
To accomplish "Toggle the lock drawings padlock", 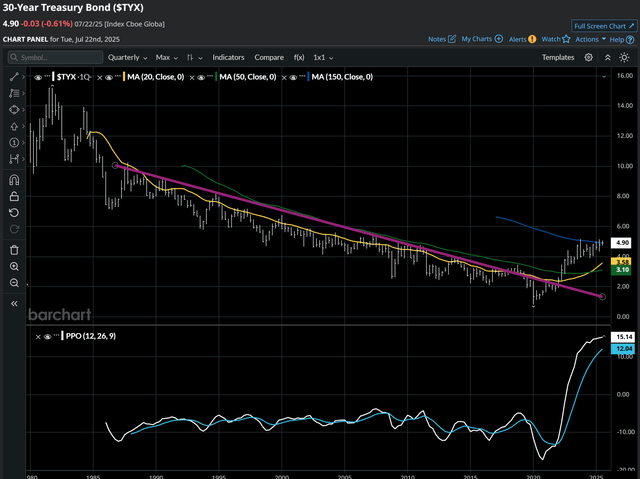I will pos(14,196).
